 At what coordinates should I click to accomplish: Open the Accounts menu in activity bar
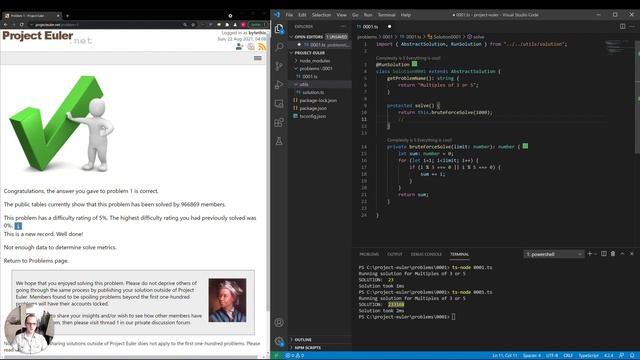279,322
